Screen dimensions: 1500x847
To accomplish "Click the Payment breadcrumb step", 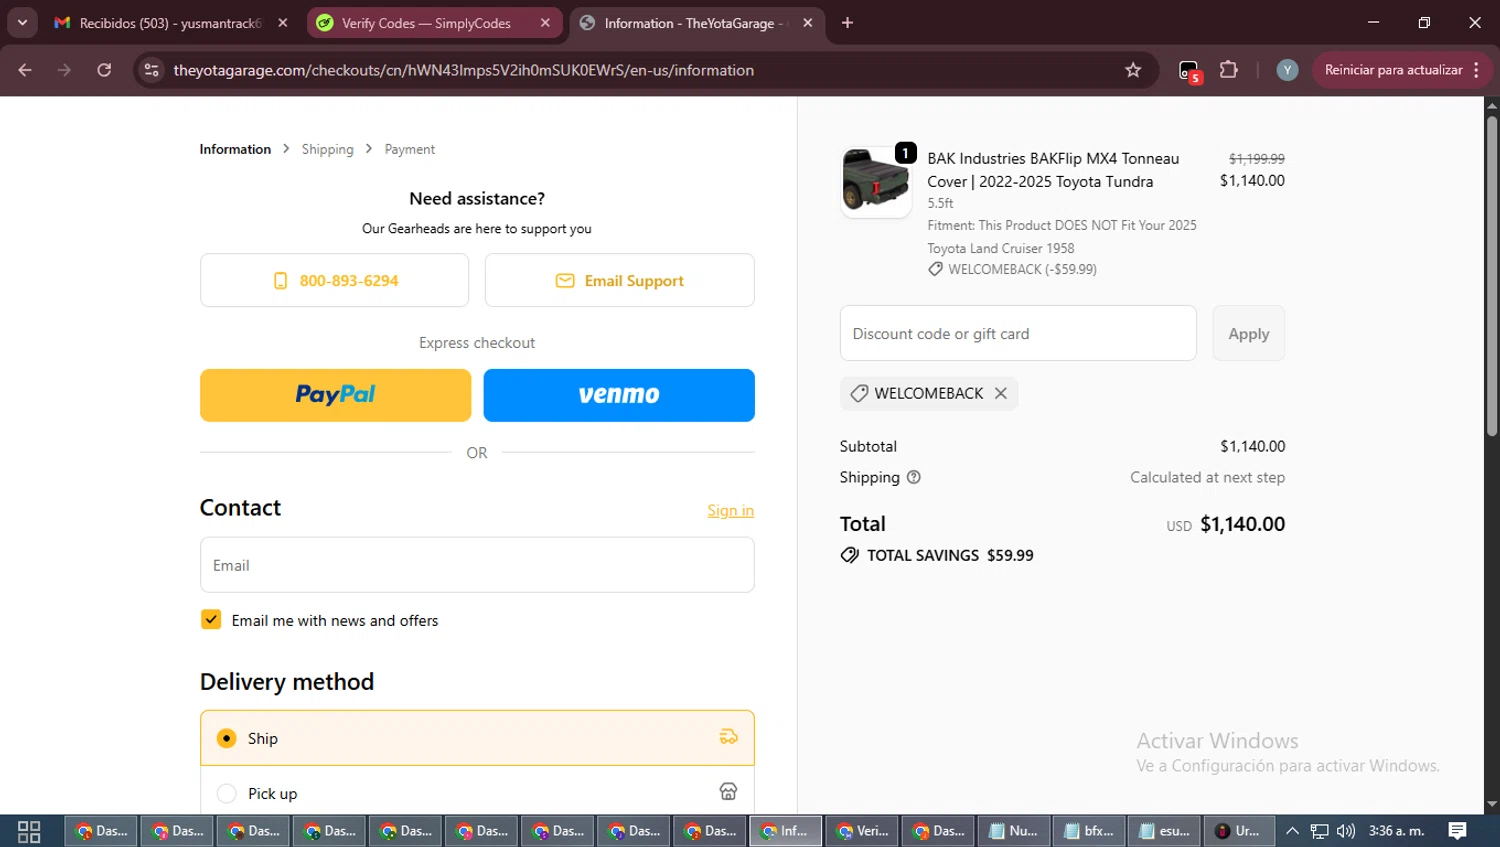I will (410, 149).
